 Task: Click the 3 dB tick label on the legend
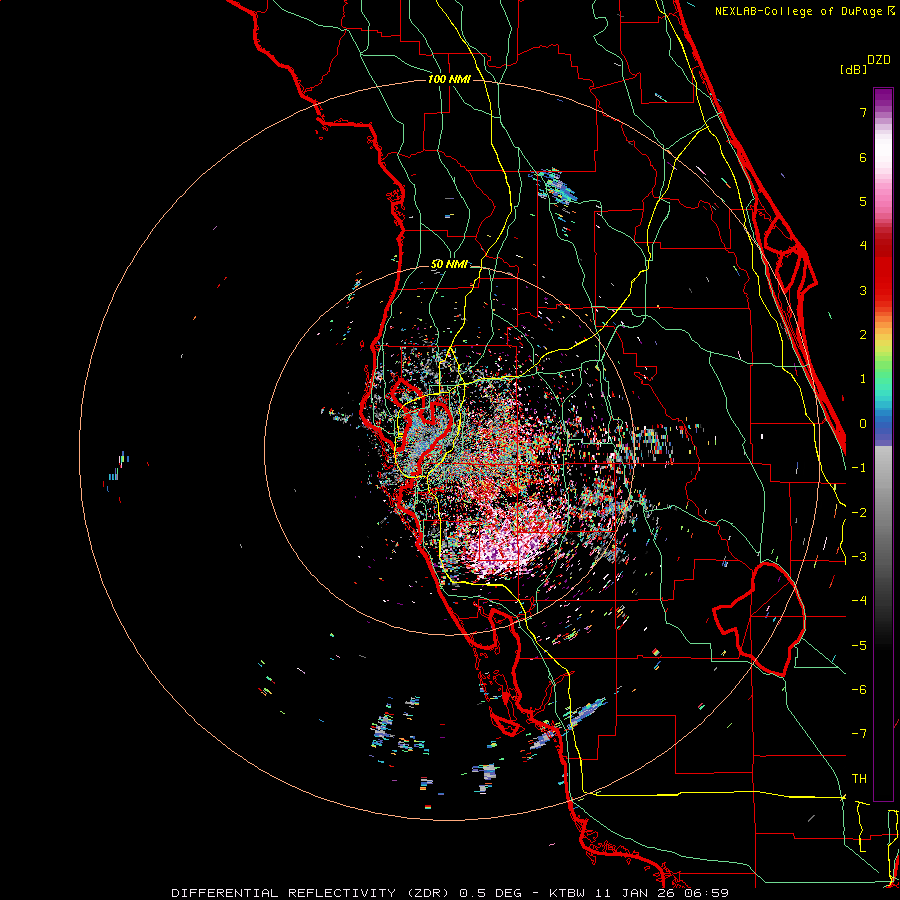click(x=863, y=290)
